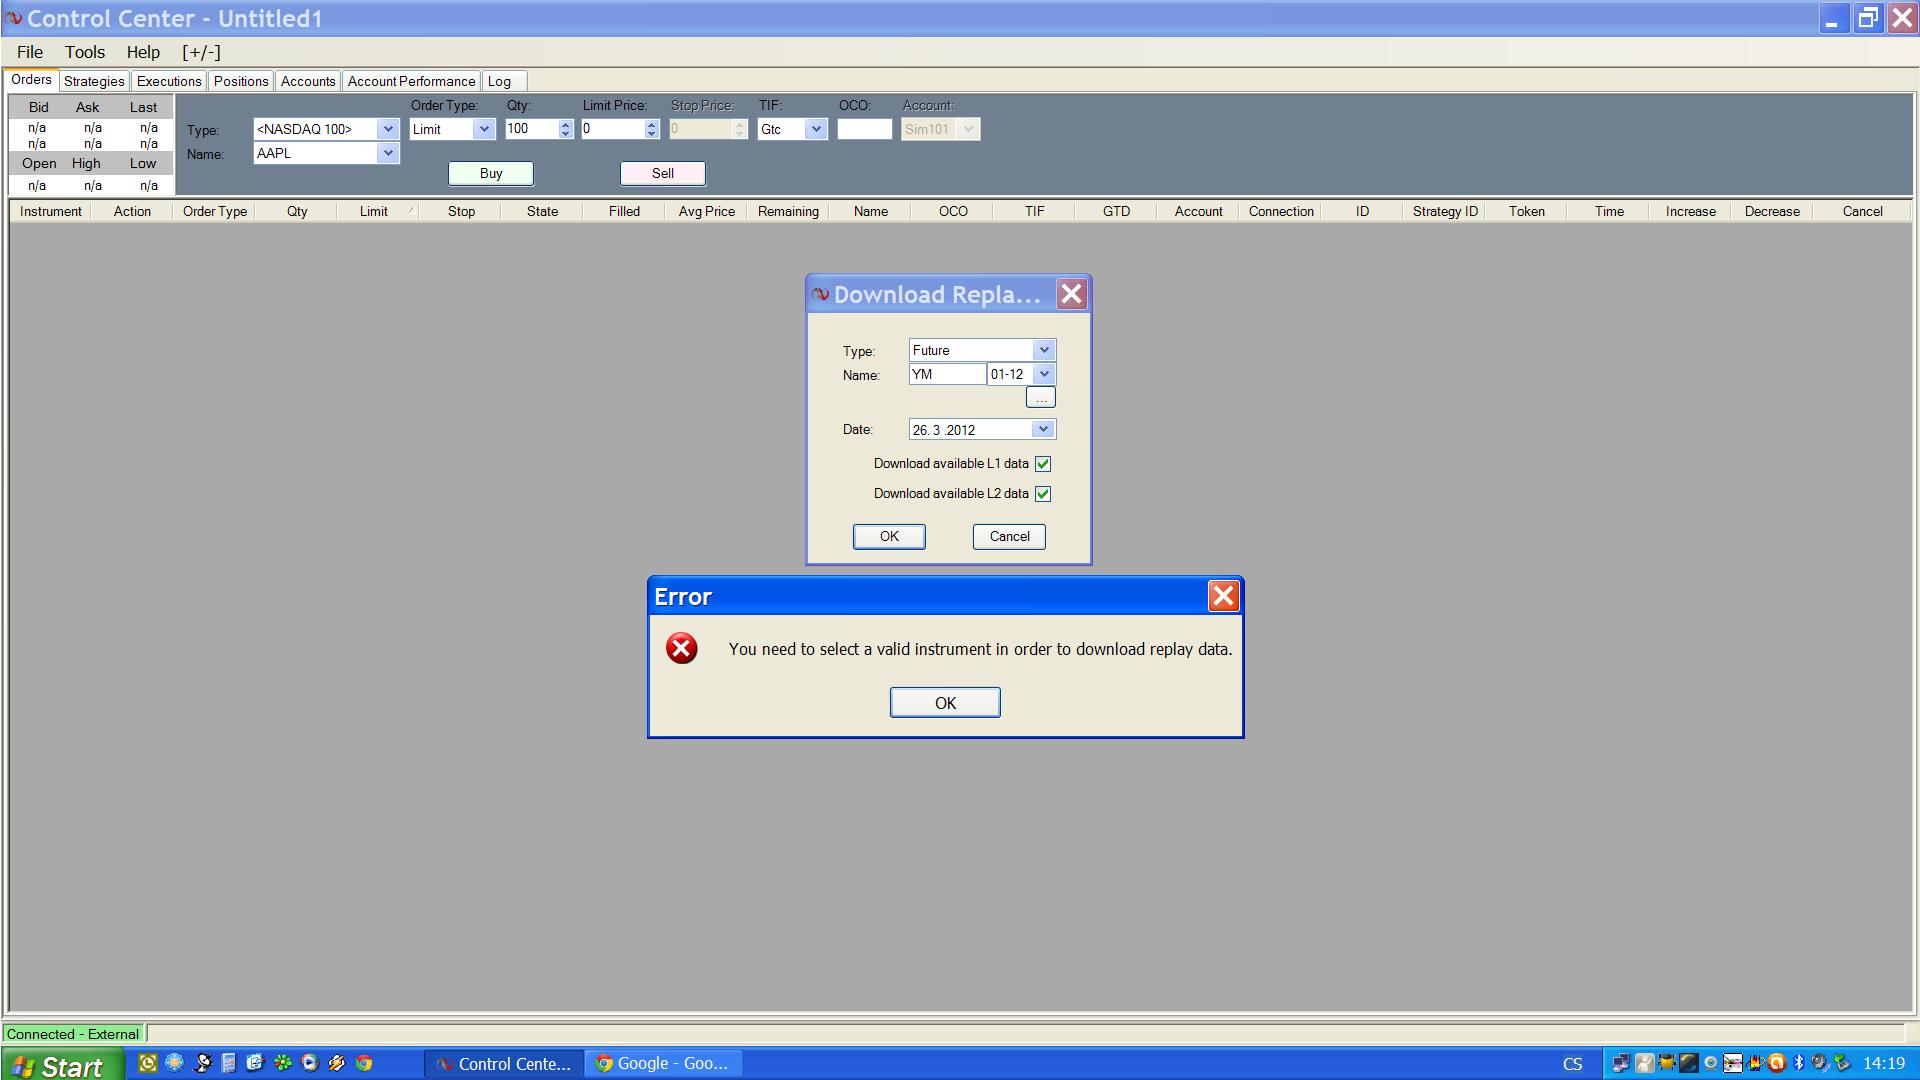The width and height of the screenshot is (1920, 1080).
Task: Increase Qty with the spinner up arrow
Action: 565,124
